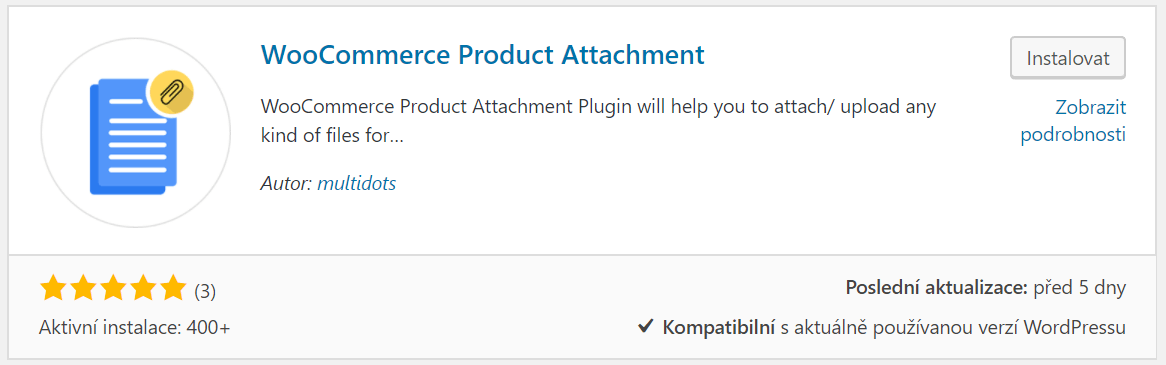Screen dimensions: 1166x365
Task: Open the multidots author link
Action: click(356, 183)
